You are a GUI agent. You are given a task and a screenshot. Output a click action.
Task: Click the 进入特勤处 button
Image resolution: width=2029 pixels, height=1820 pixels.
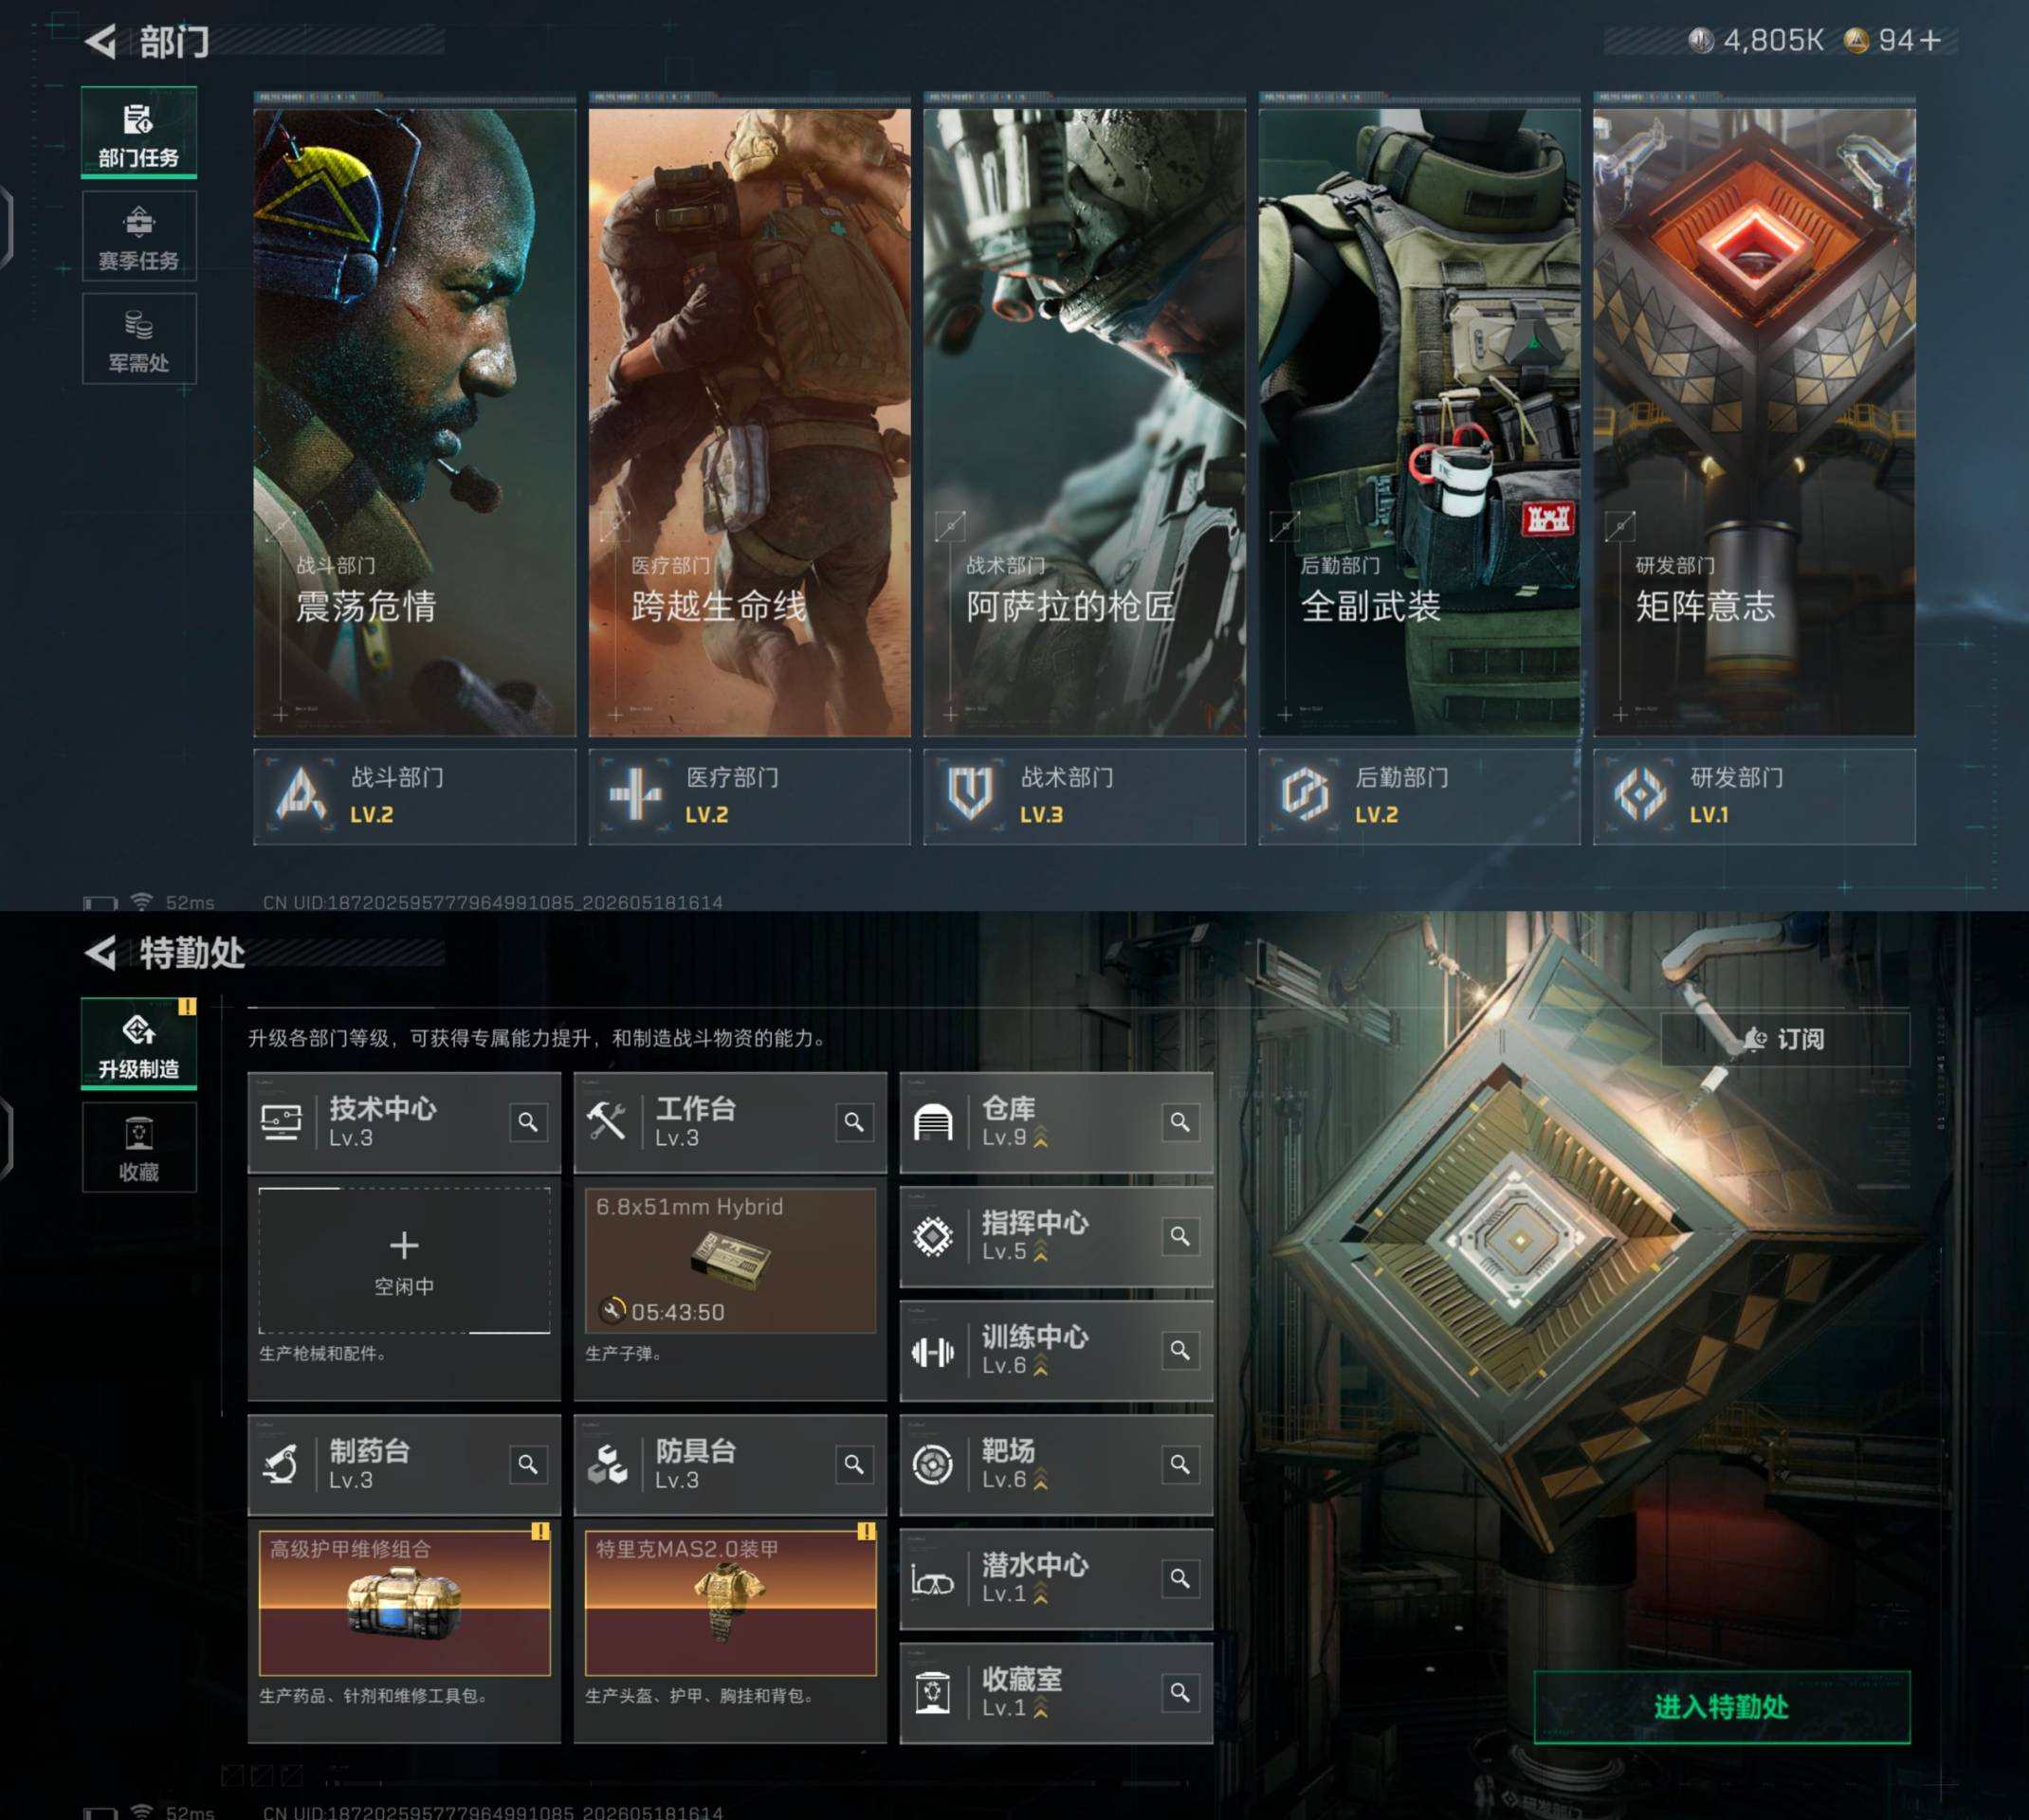(1722, 1707)
